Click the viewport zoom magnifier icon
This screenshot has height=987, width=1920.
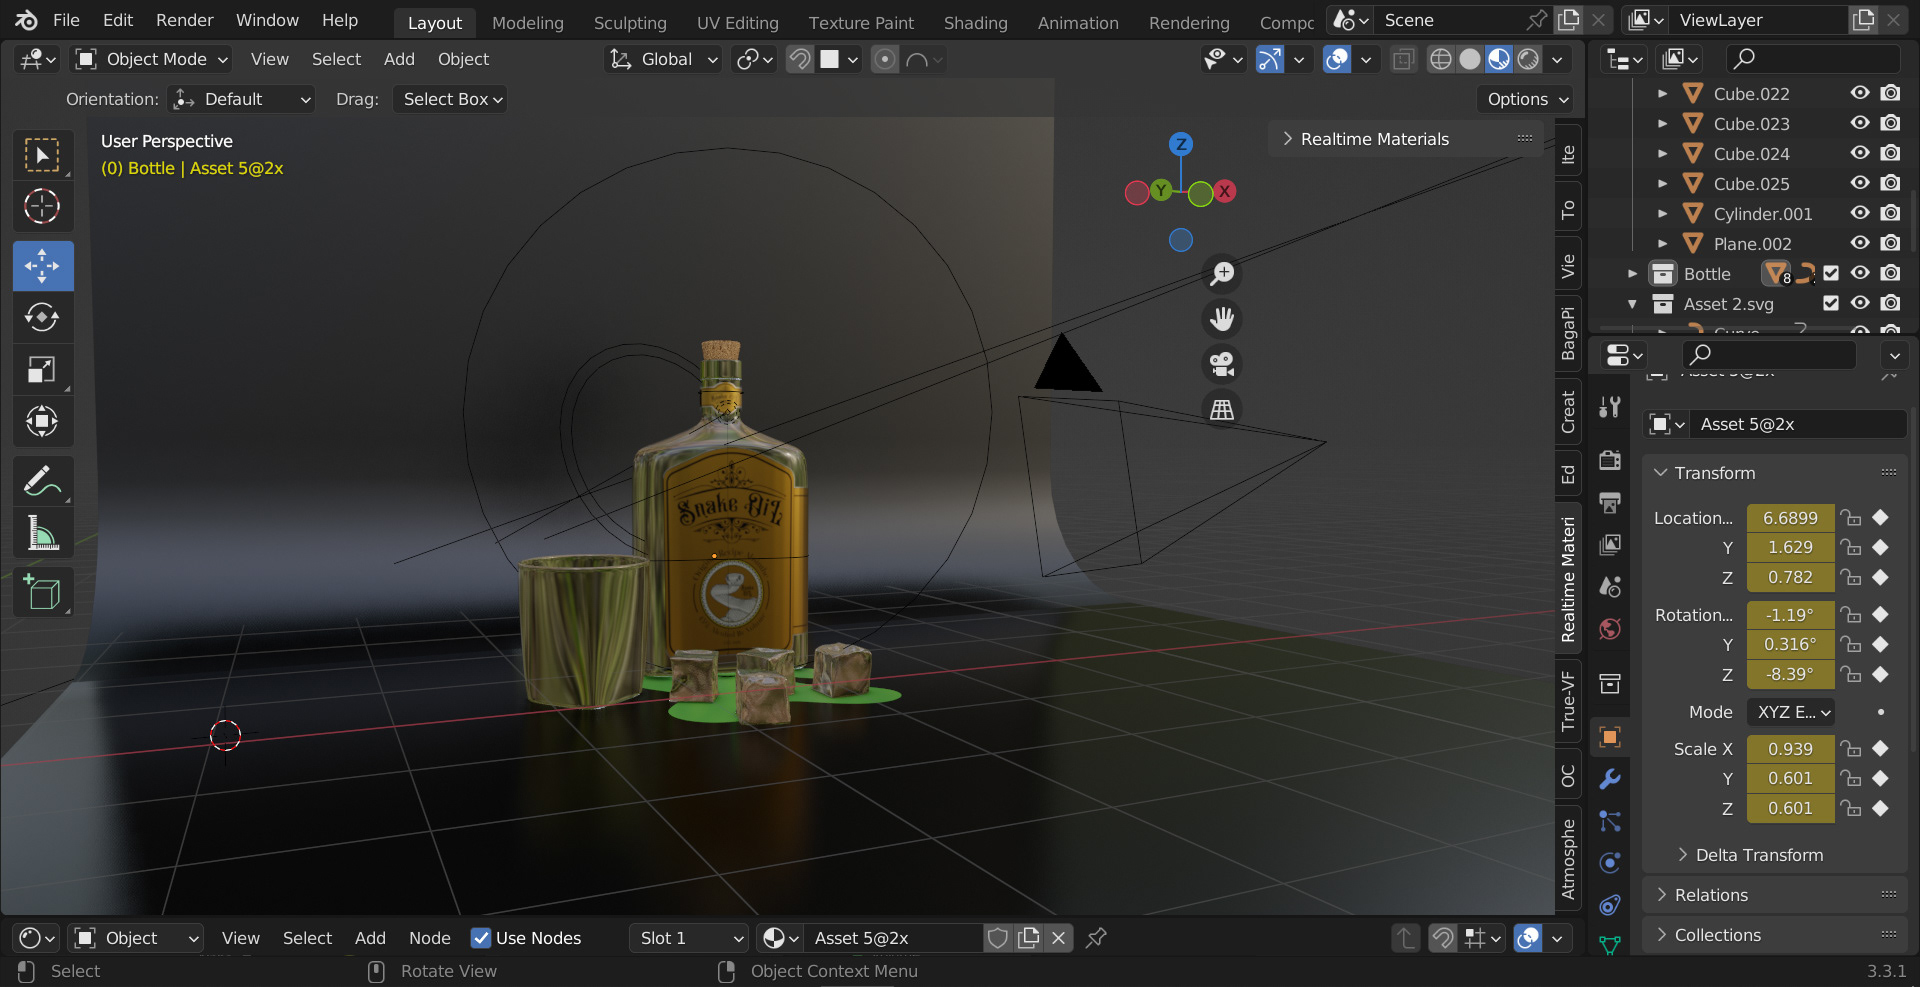coord(1222,273)
